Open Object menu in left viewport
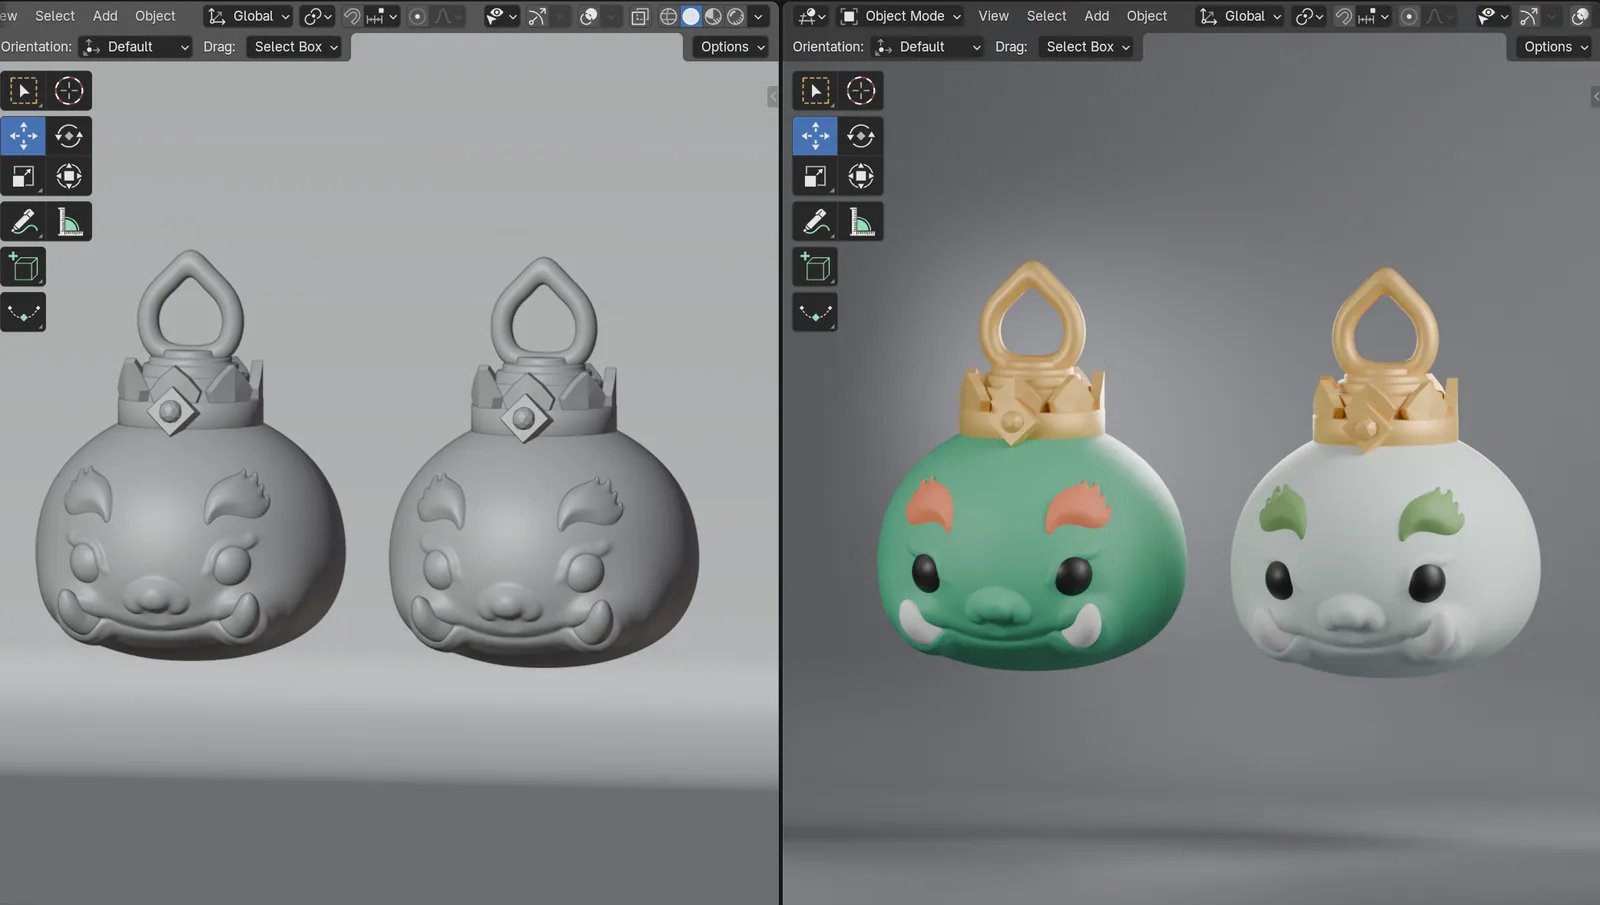Screen dimensions: 1600x905 click(155, 16)
